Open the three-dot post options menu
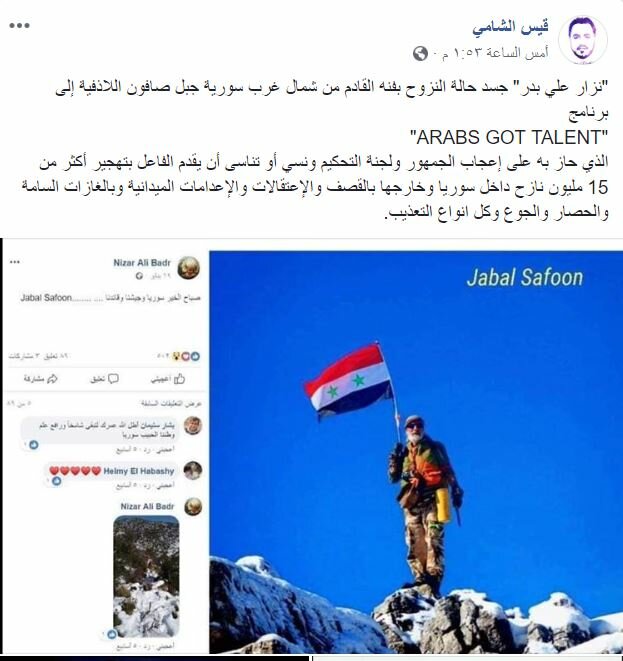This screenshot has width=623, height=661. click(x=19, y=25)
